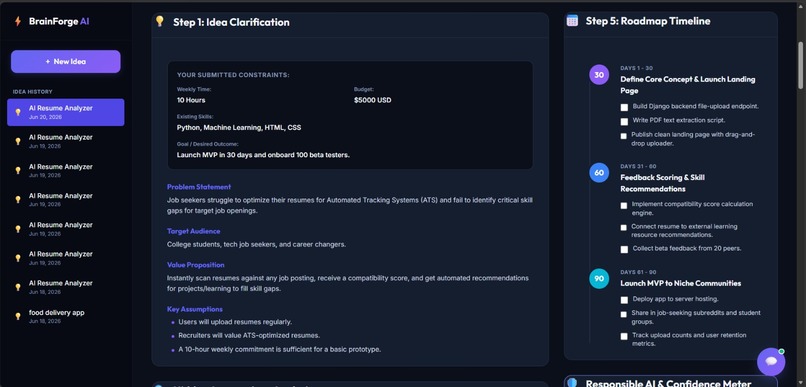Click the teal 90-day timeline marker
Screen dimensions: 806x387
[x=599, y=279]
